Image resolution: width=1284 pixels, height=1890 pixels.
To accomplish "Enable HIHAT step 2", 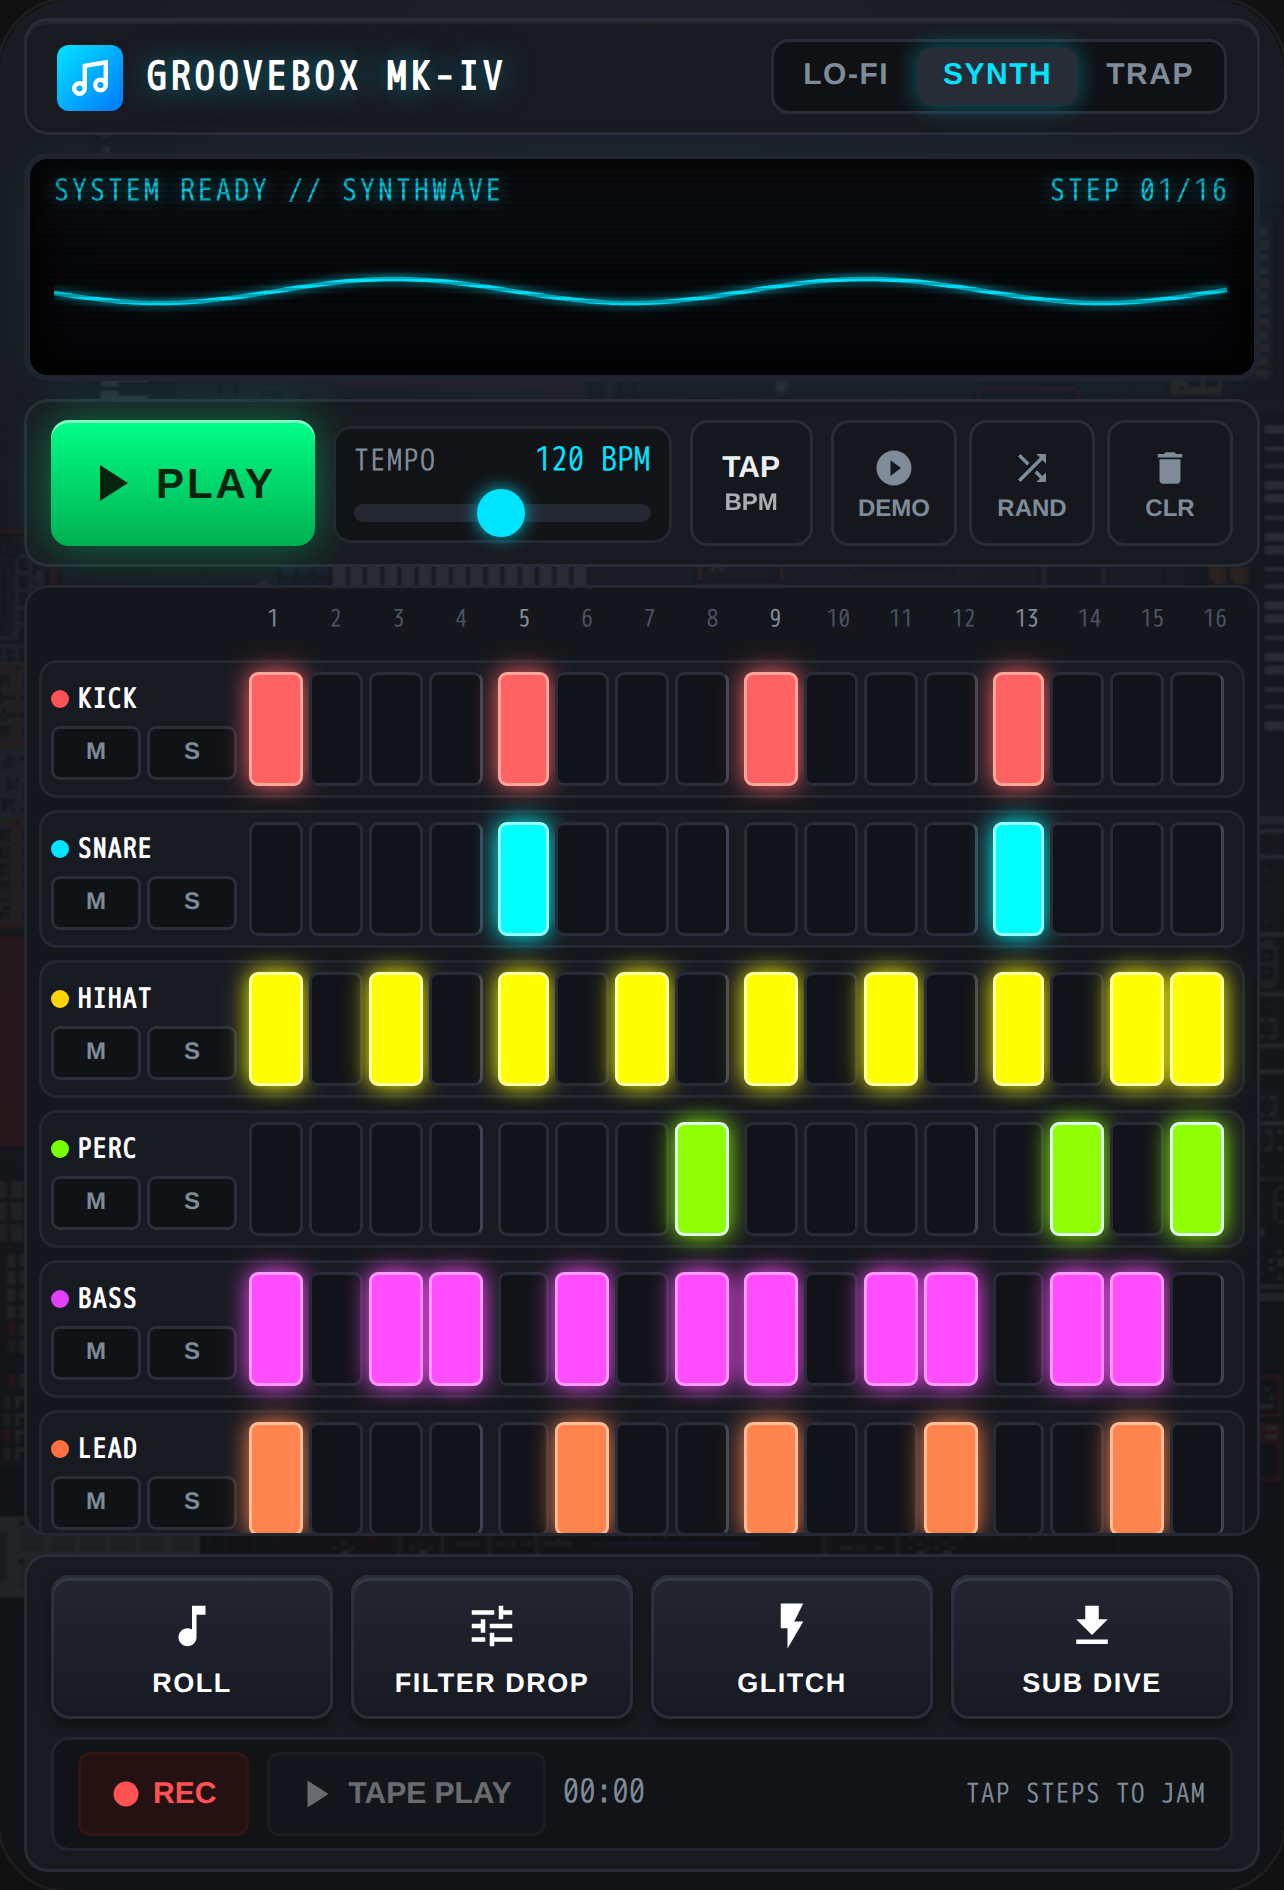I will pyautogui.click(x=336, y=1029).
